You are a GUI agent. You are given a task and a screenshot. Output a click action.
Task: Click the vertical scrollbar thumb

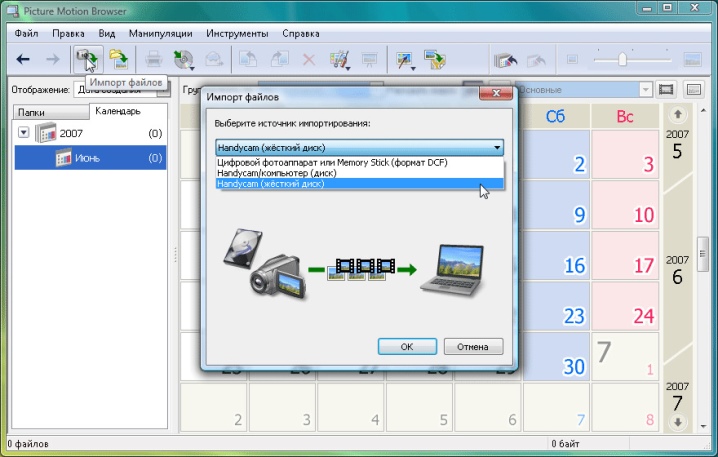click(703, 254)
